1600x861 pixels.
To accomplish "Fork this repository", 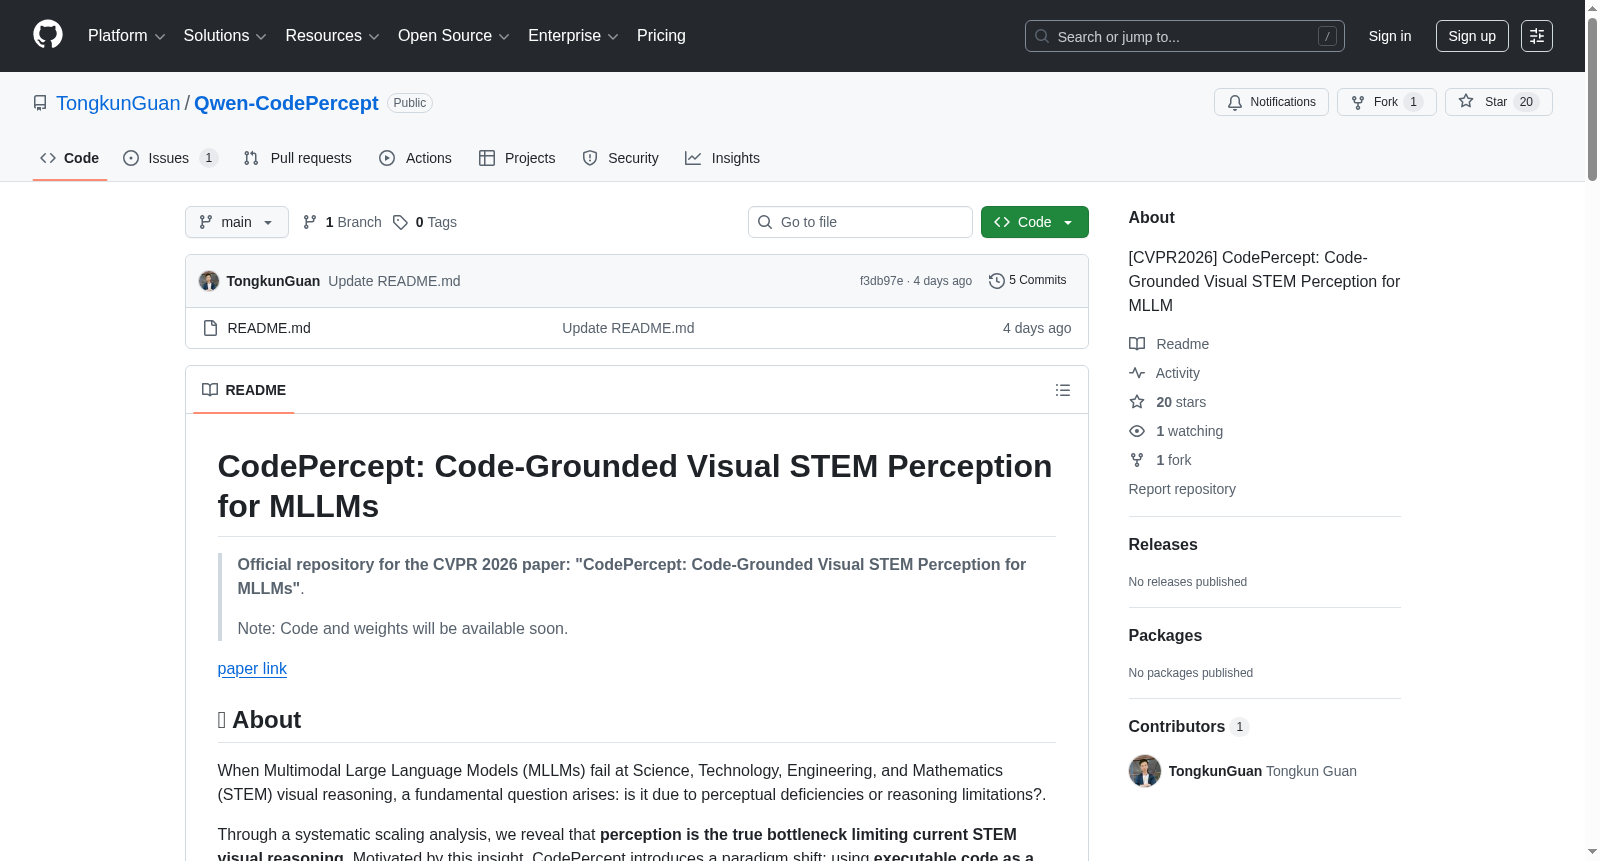I will 1386,102.
